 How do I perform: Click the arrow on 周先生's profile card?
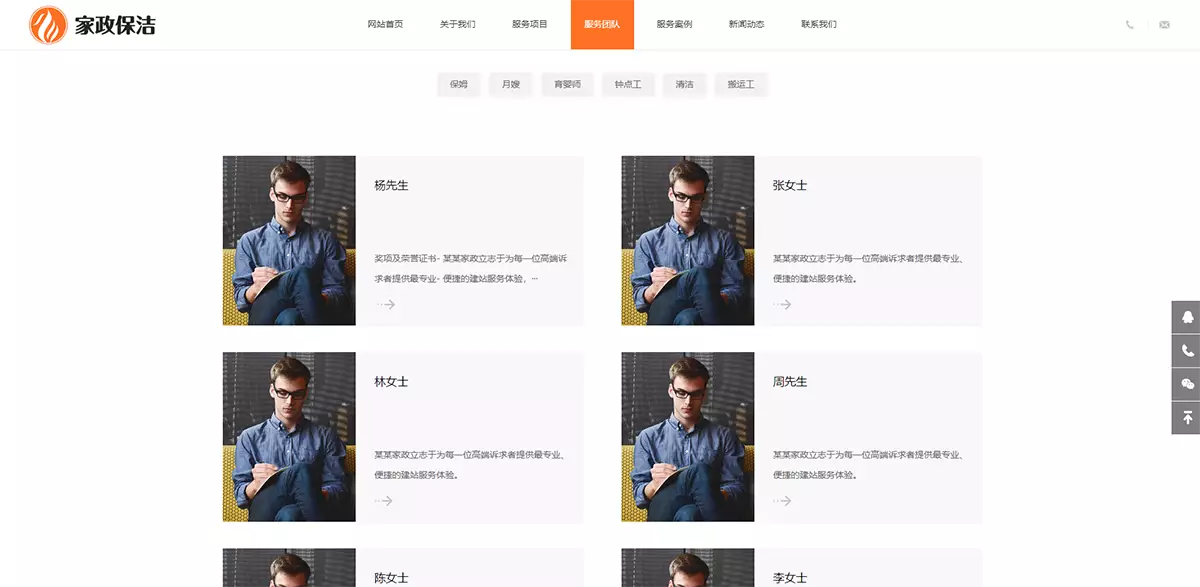[782, 500]
